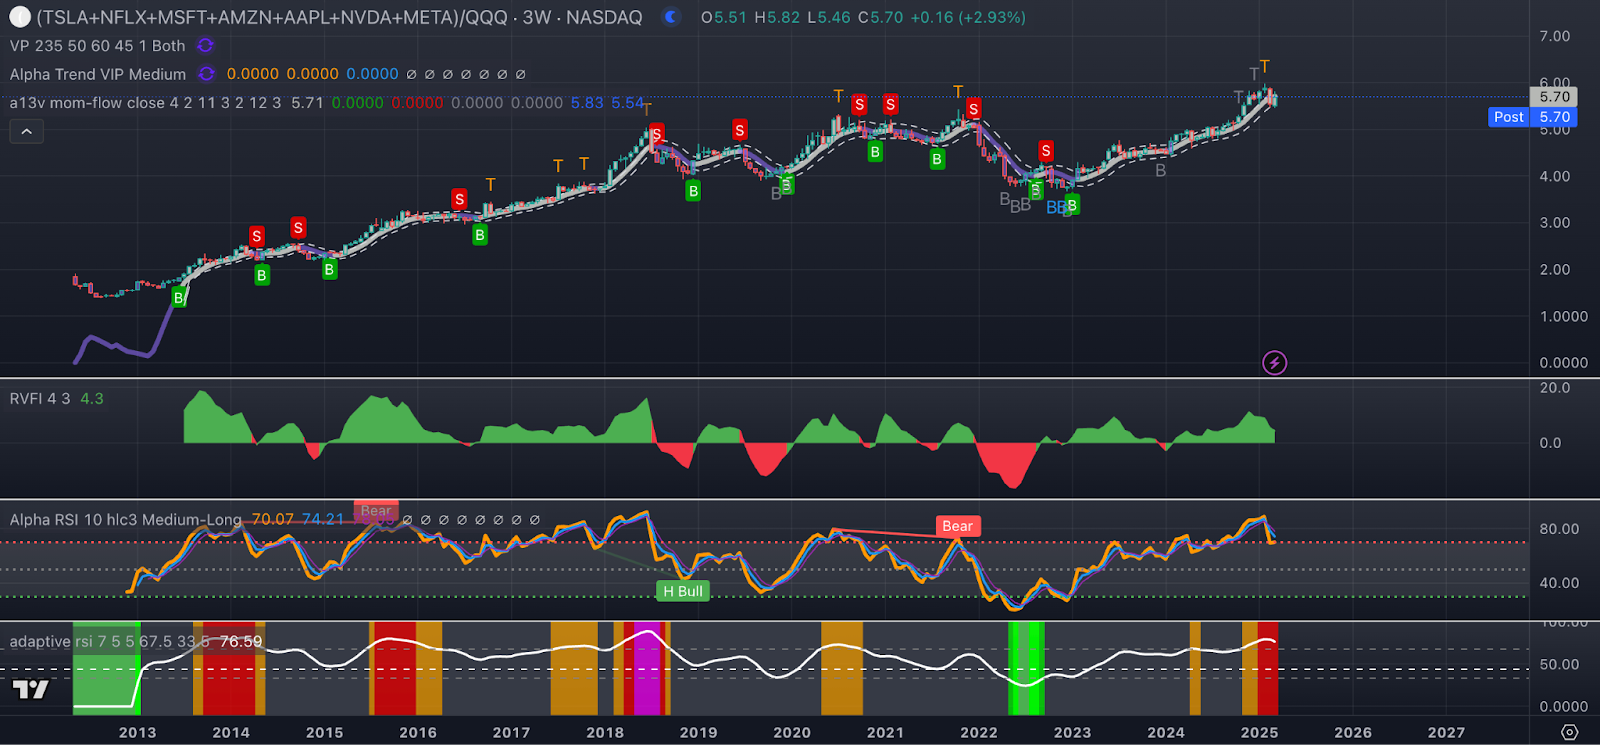Click the 76.59 value in the adaptive rsi legend
Screen dimensions: 1600x745
[241, 641]
